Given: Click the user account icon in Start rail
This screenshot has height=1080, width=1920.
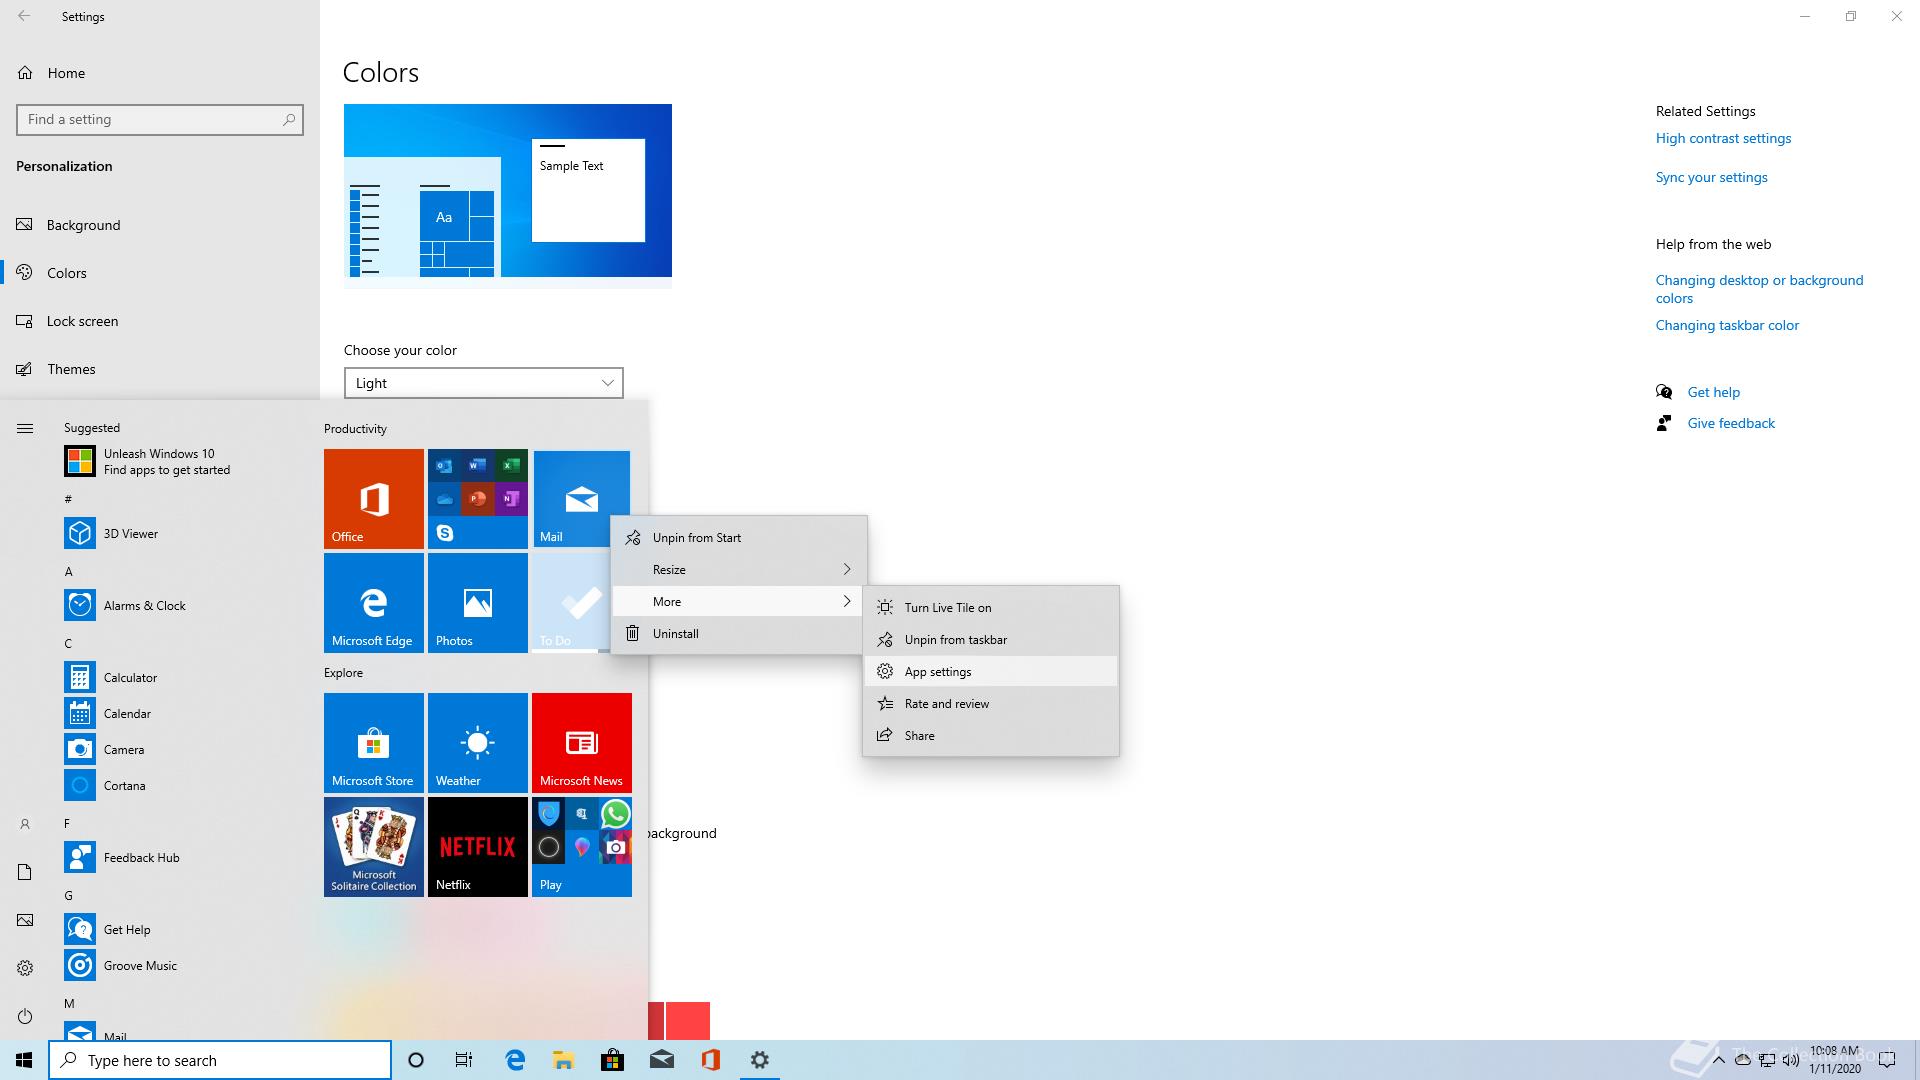Looking at the screenshot, I should tap(25, 824).
